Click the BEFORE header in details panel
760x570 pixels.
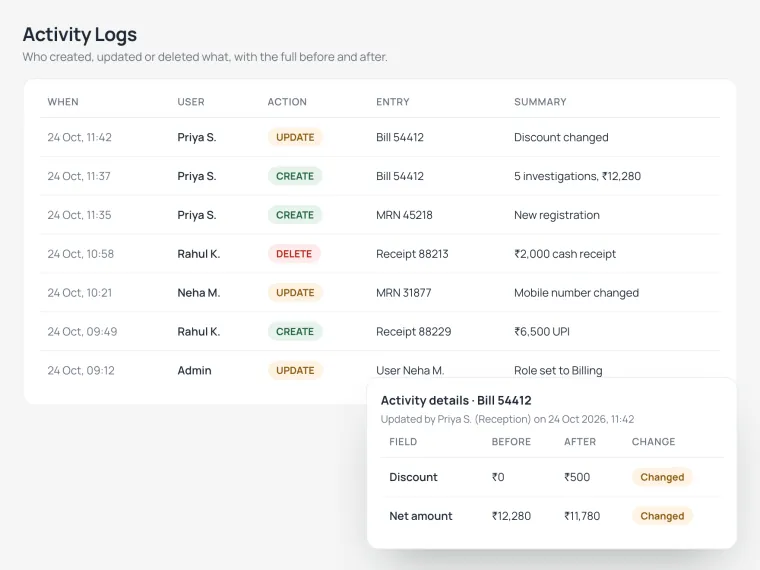511,442
